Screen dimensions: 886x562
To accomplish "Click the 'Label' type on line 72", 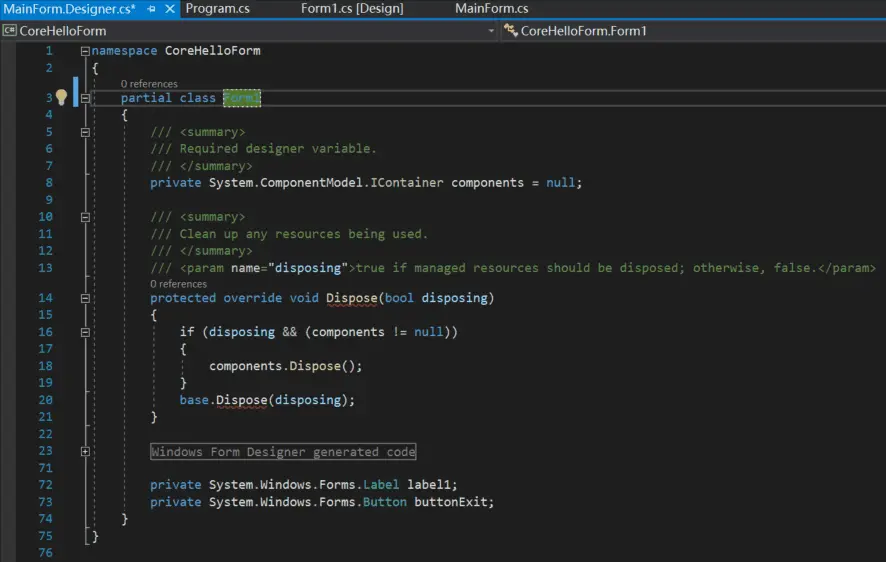I will tap(381, 484).
